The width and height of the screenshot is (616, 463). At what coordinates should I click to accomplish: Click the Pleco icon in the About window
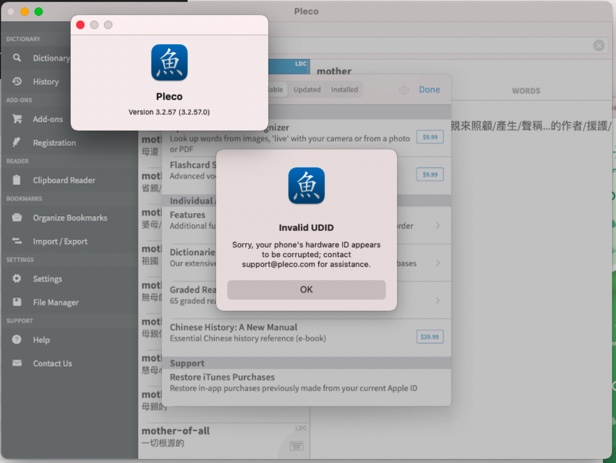coord(169,62)
